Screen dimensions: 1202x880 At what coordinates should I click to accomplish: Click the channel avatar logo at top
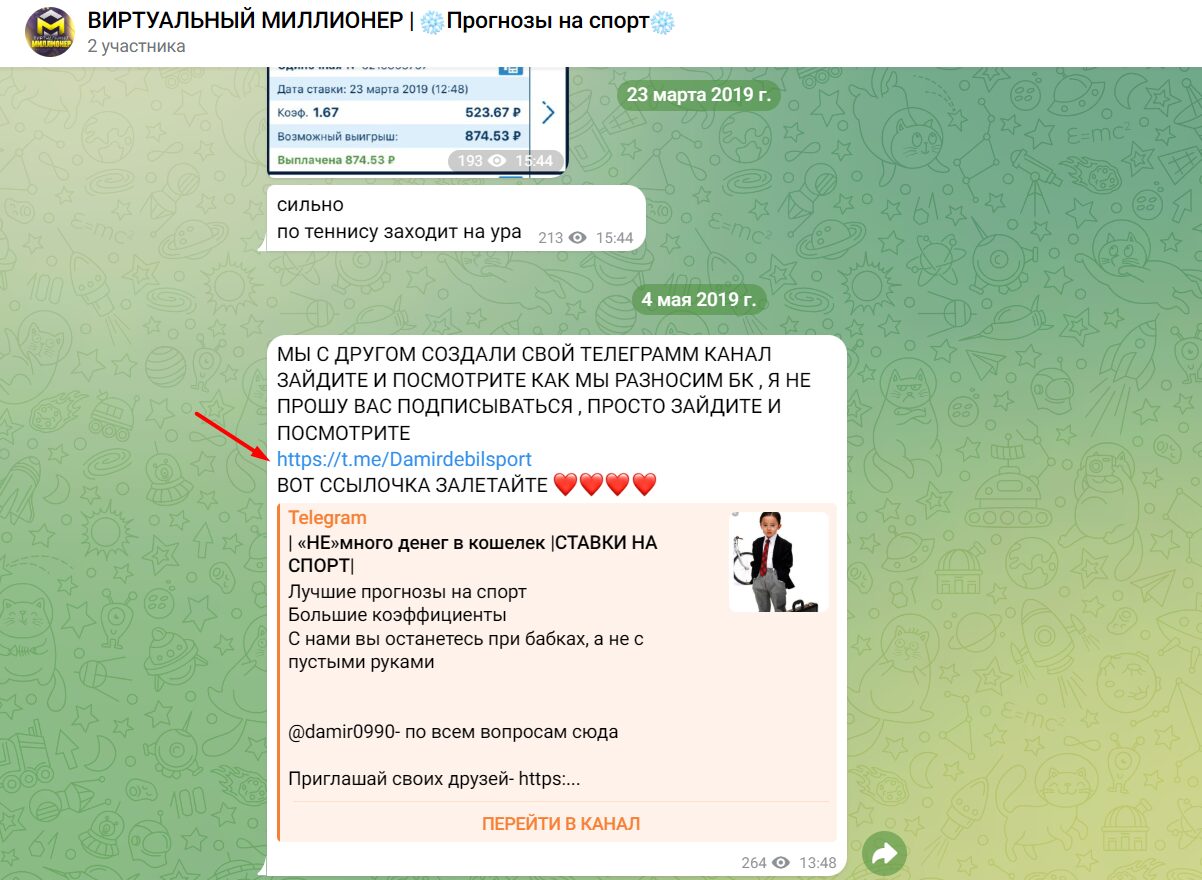(x=50, y=32)
